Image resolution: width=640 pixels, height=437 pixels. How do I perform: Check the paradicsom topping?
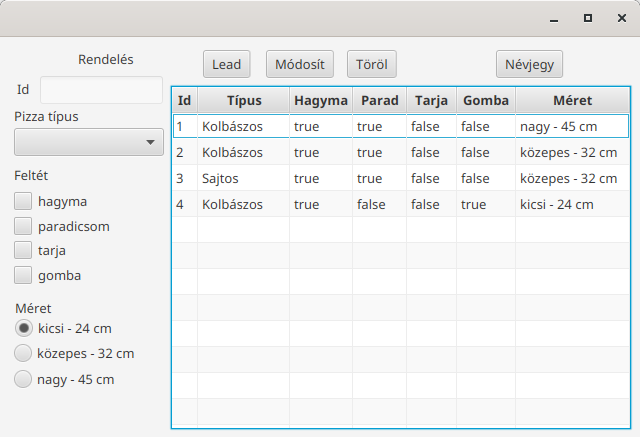[x=23, y=226]
